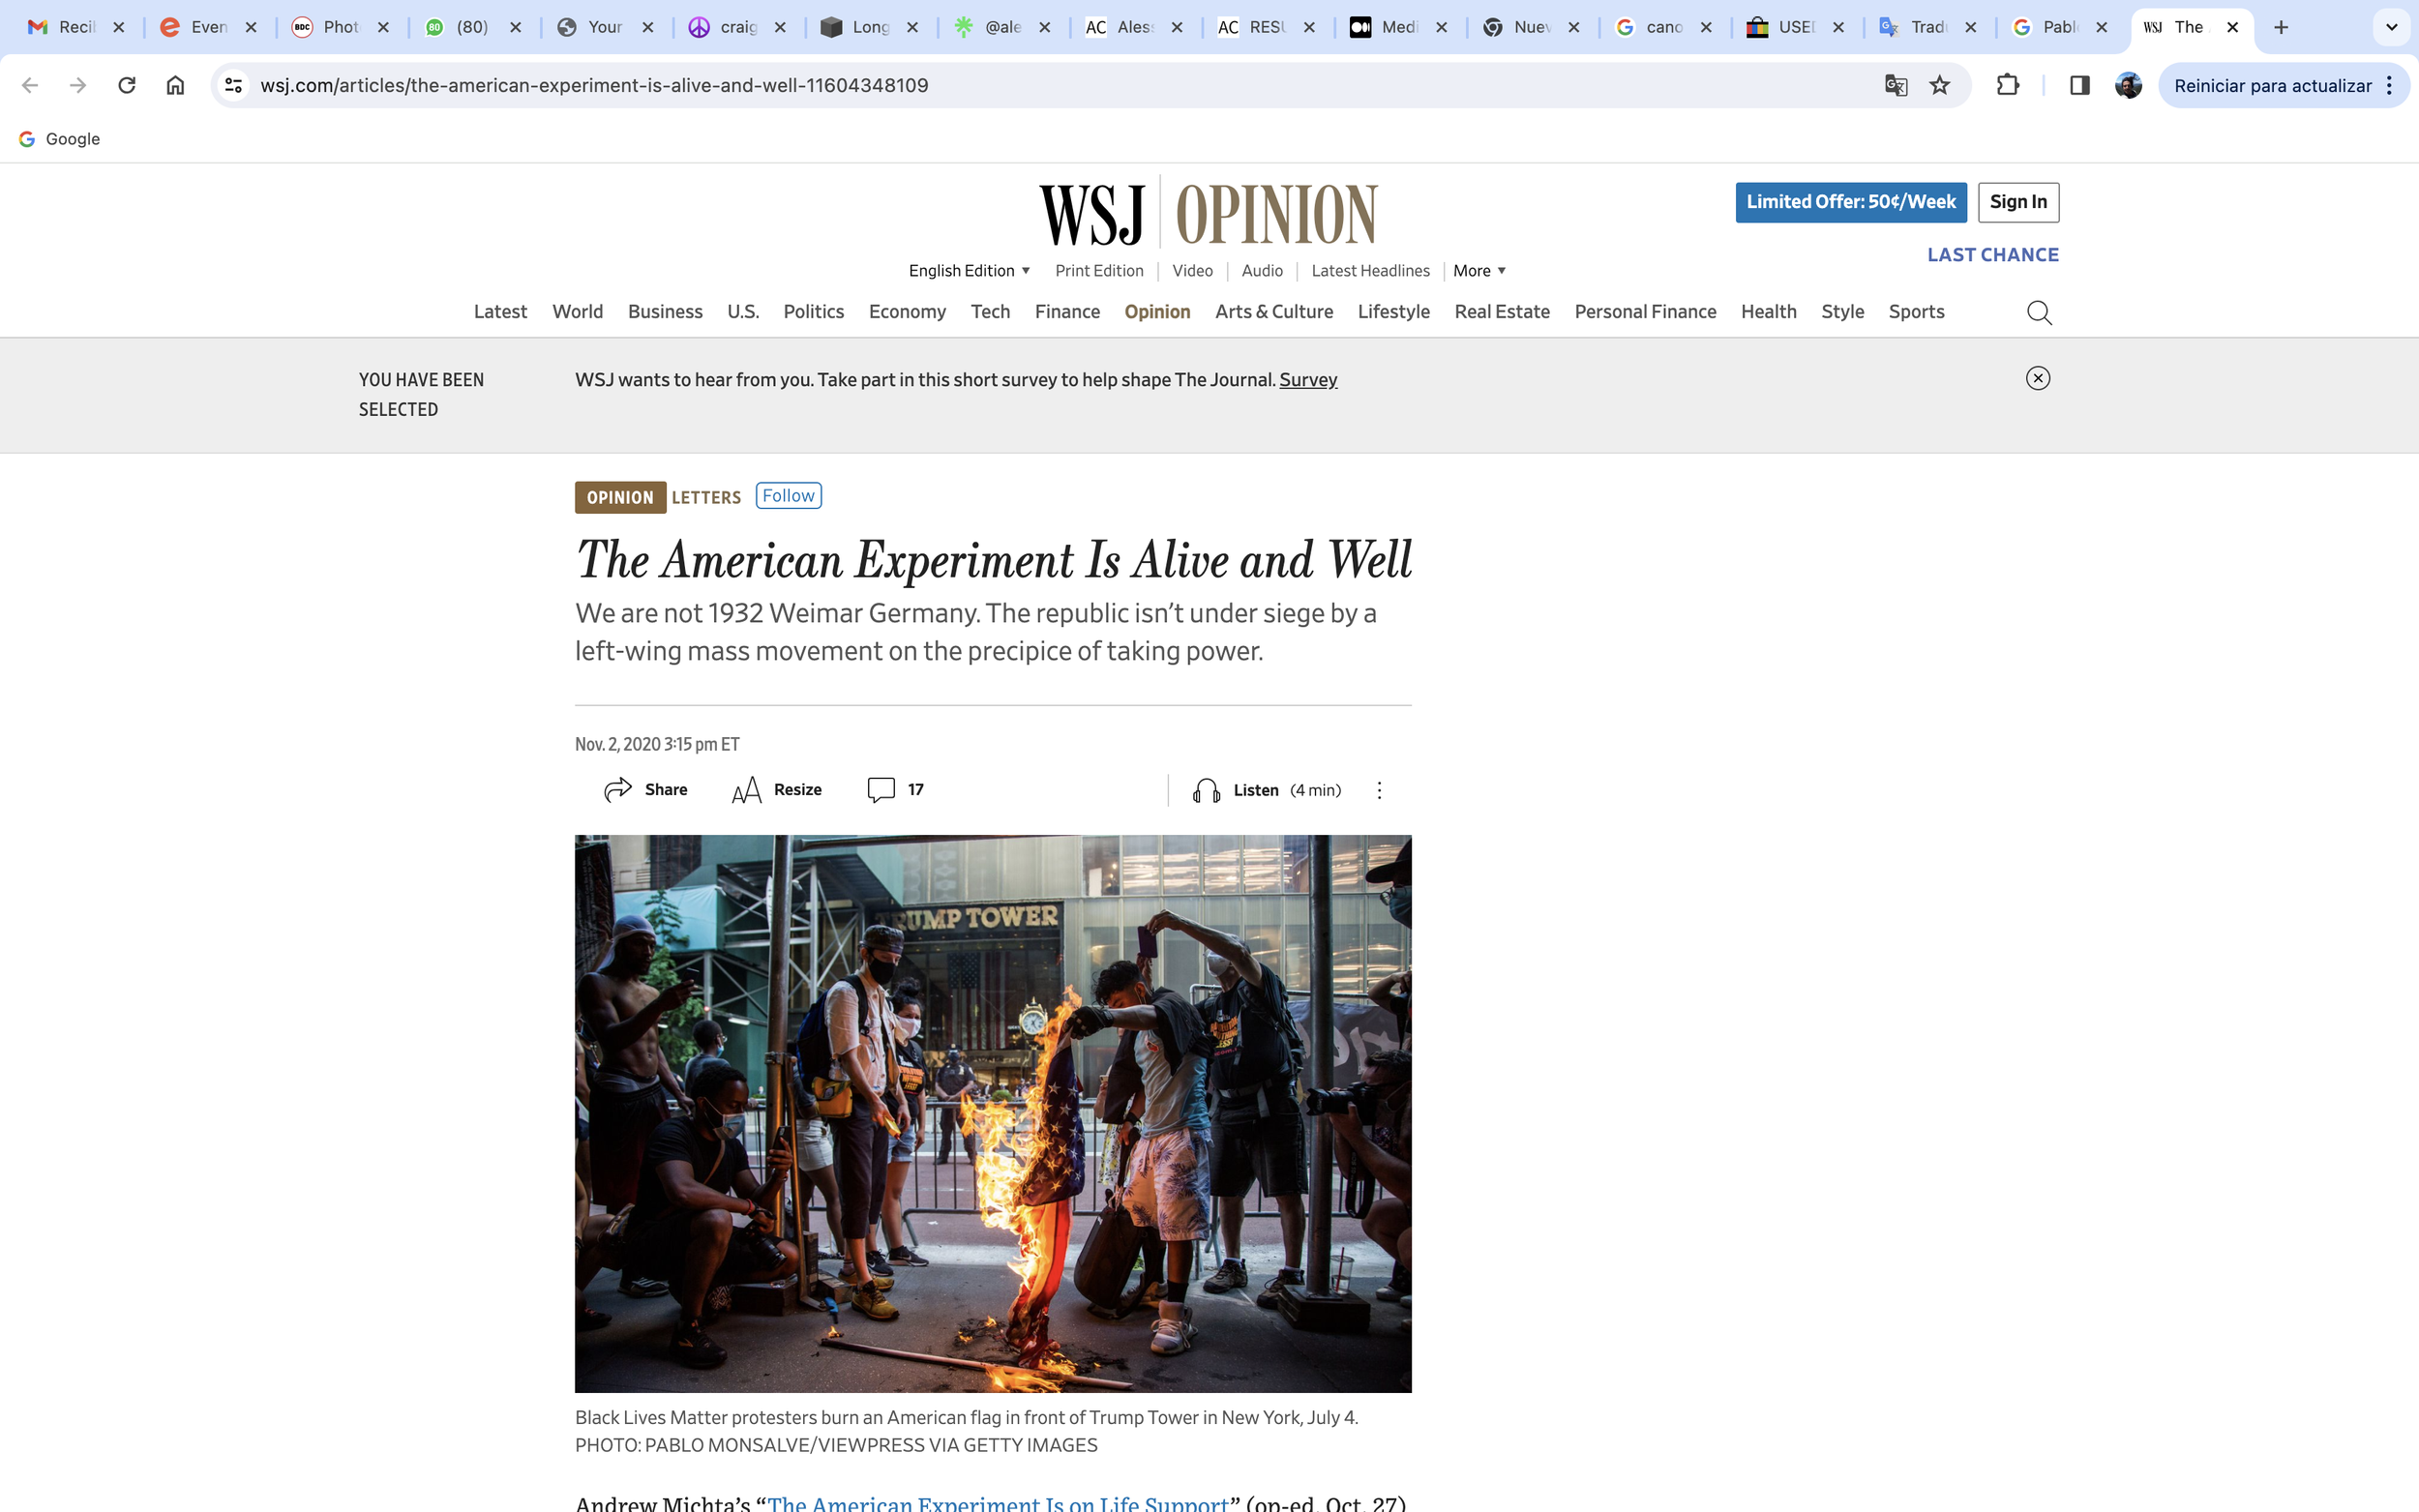2419x1512 pixels.
Task: Click the Sign In button
Action: pos(2017,202)
